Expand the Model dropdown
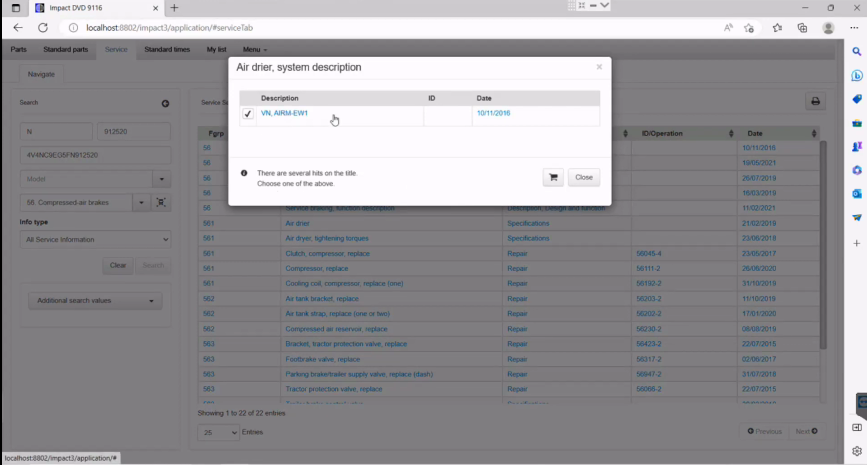The height and width of the screenshot is (465, 867). click(161, 179)
